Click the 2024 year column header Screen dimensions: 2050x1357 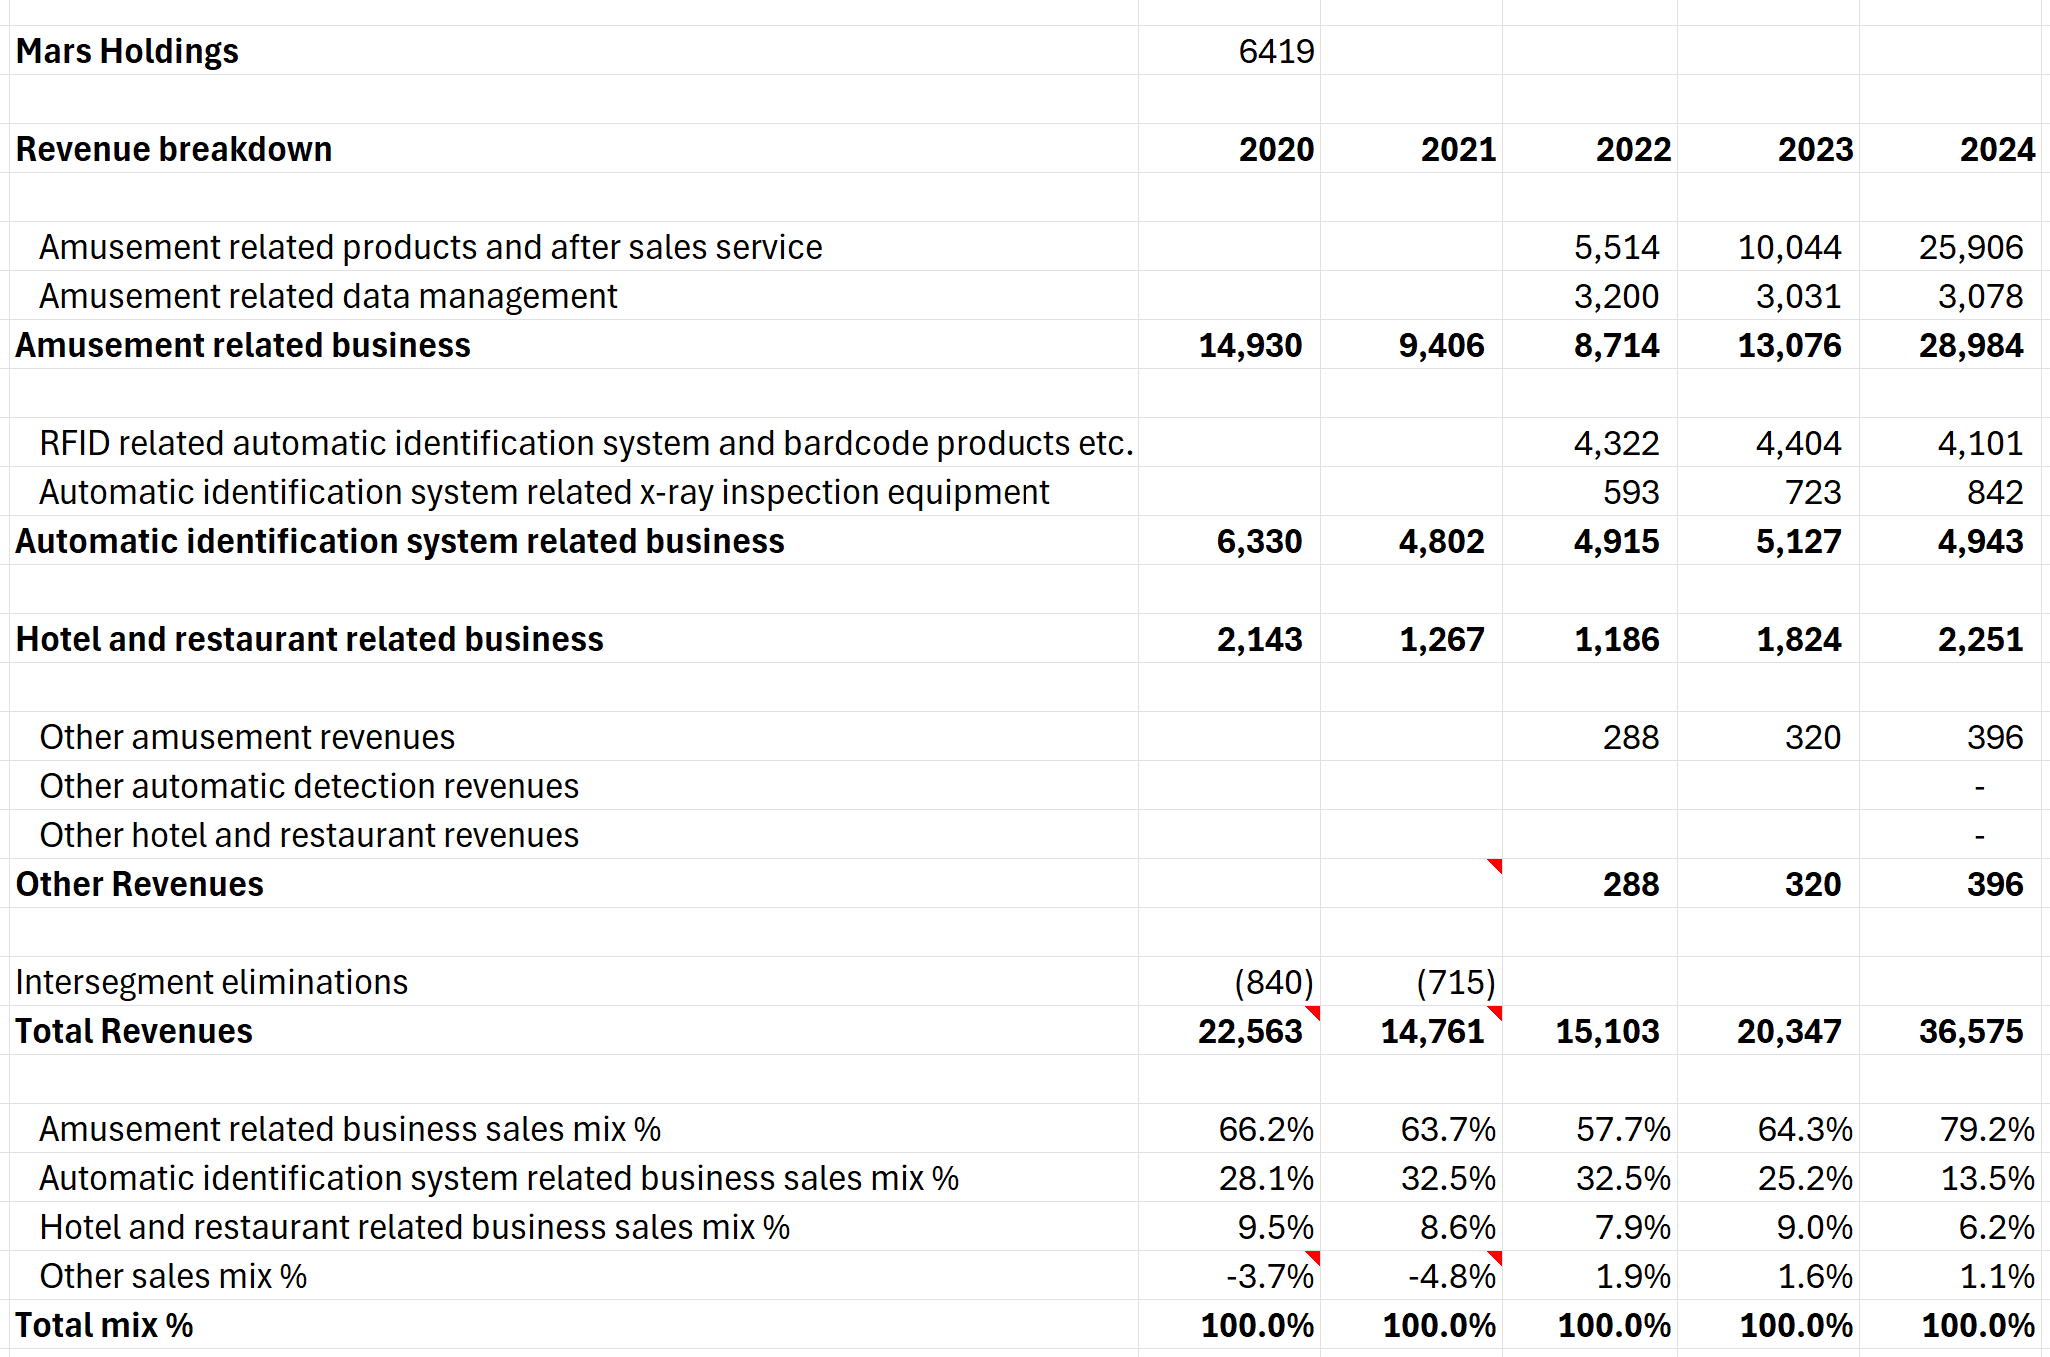(x=1997, y=149)
